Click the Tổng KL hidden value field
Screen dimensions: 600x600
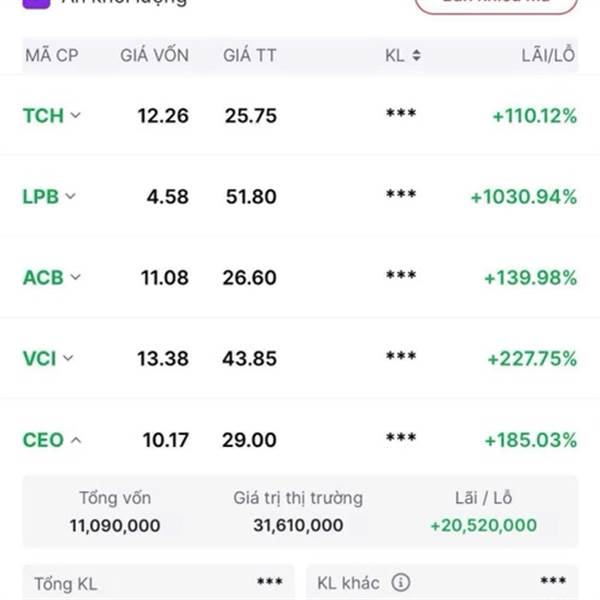[269, 582]
